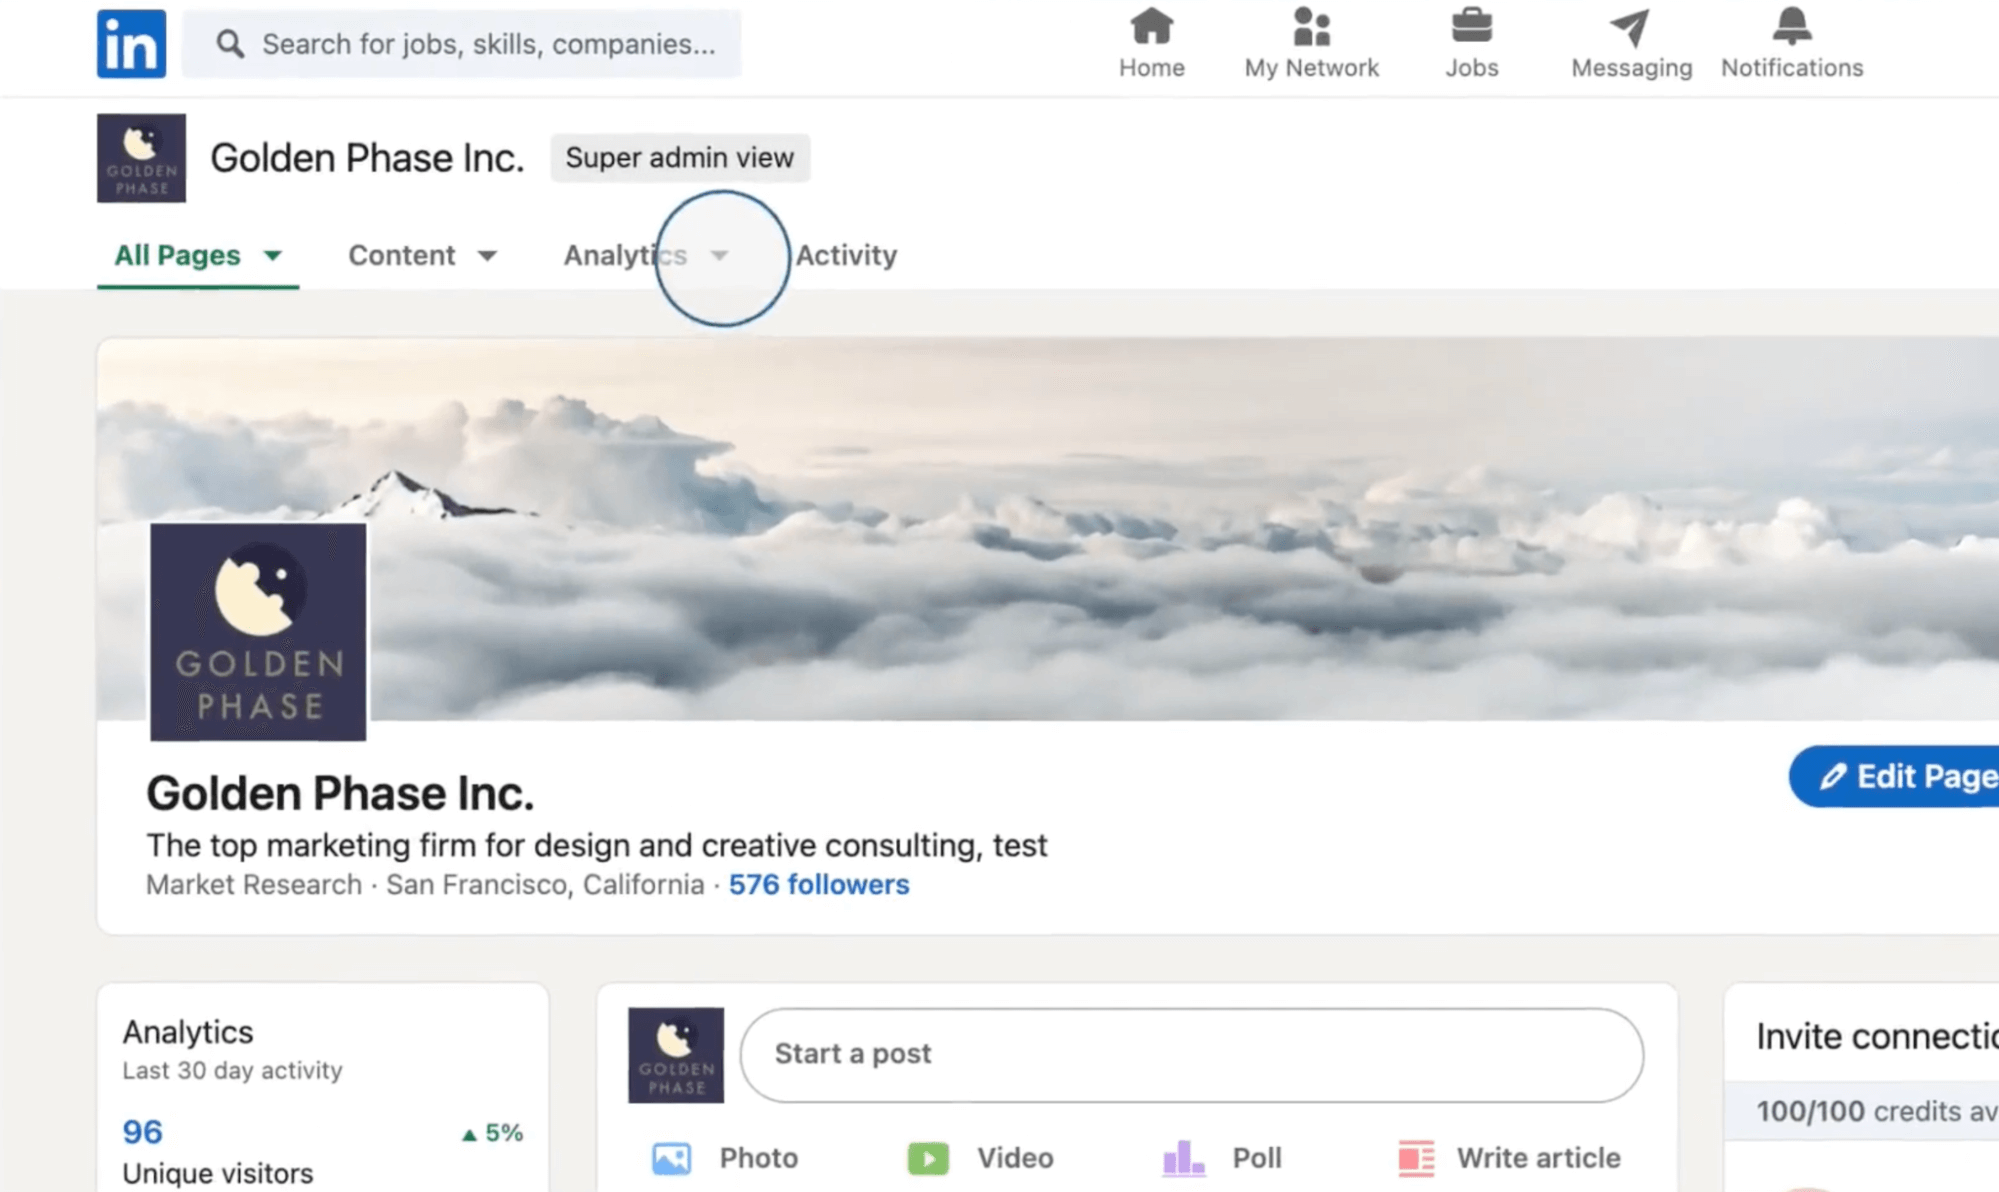Expand the All Pages dropdown
Image resolution: width=1999 pixels, height=1192 pixels.
(196, 255)
